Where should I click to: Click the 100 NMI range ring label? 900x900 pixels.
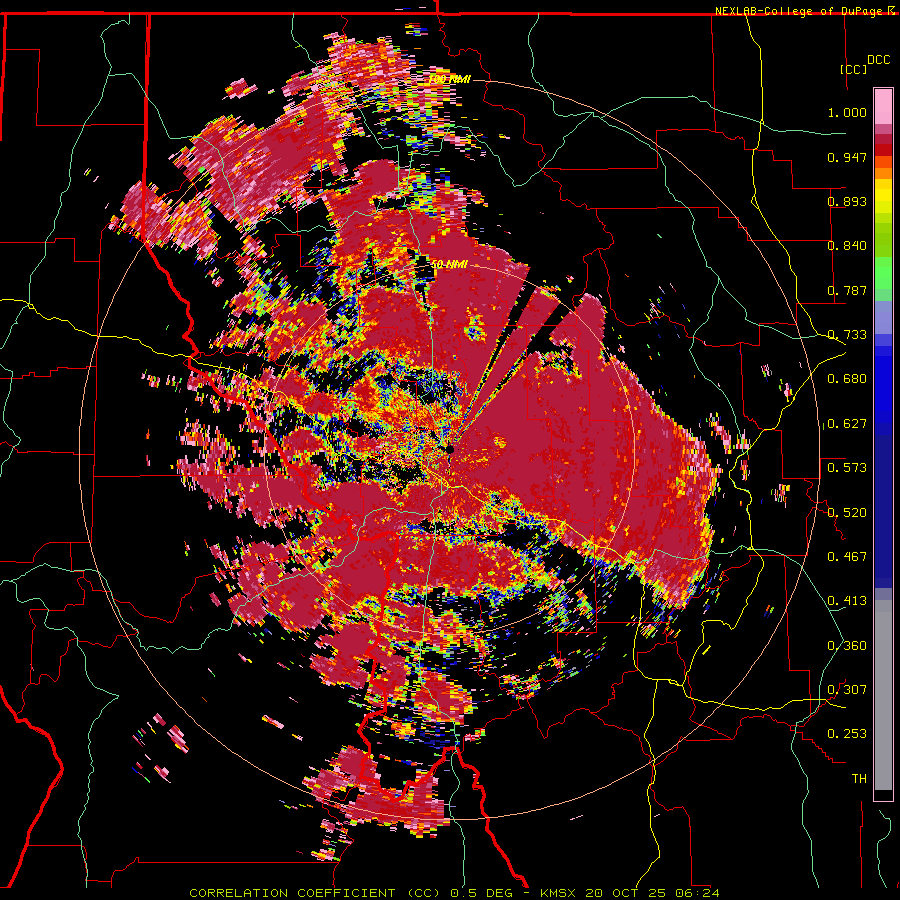[449, 79]
